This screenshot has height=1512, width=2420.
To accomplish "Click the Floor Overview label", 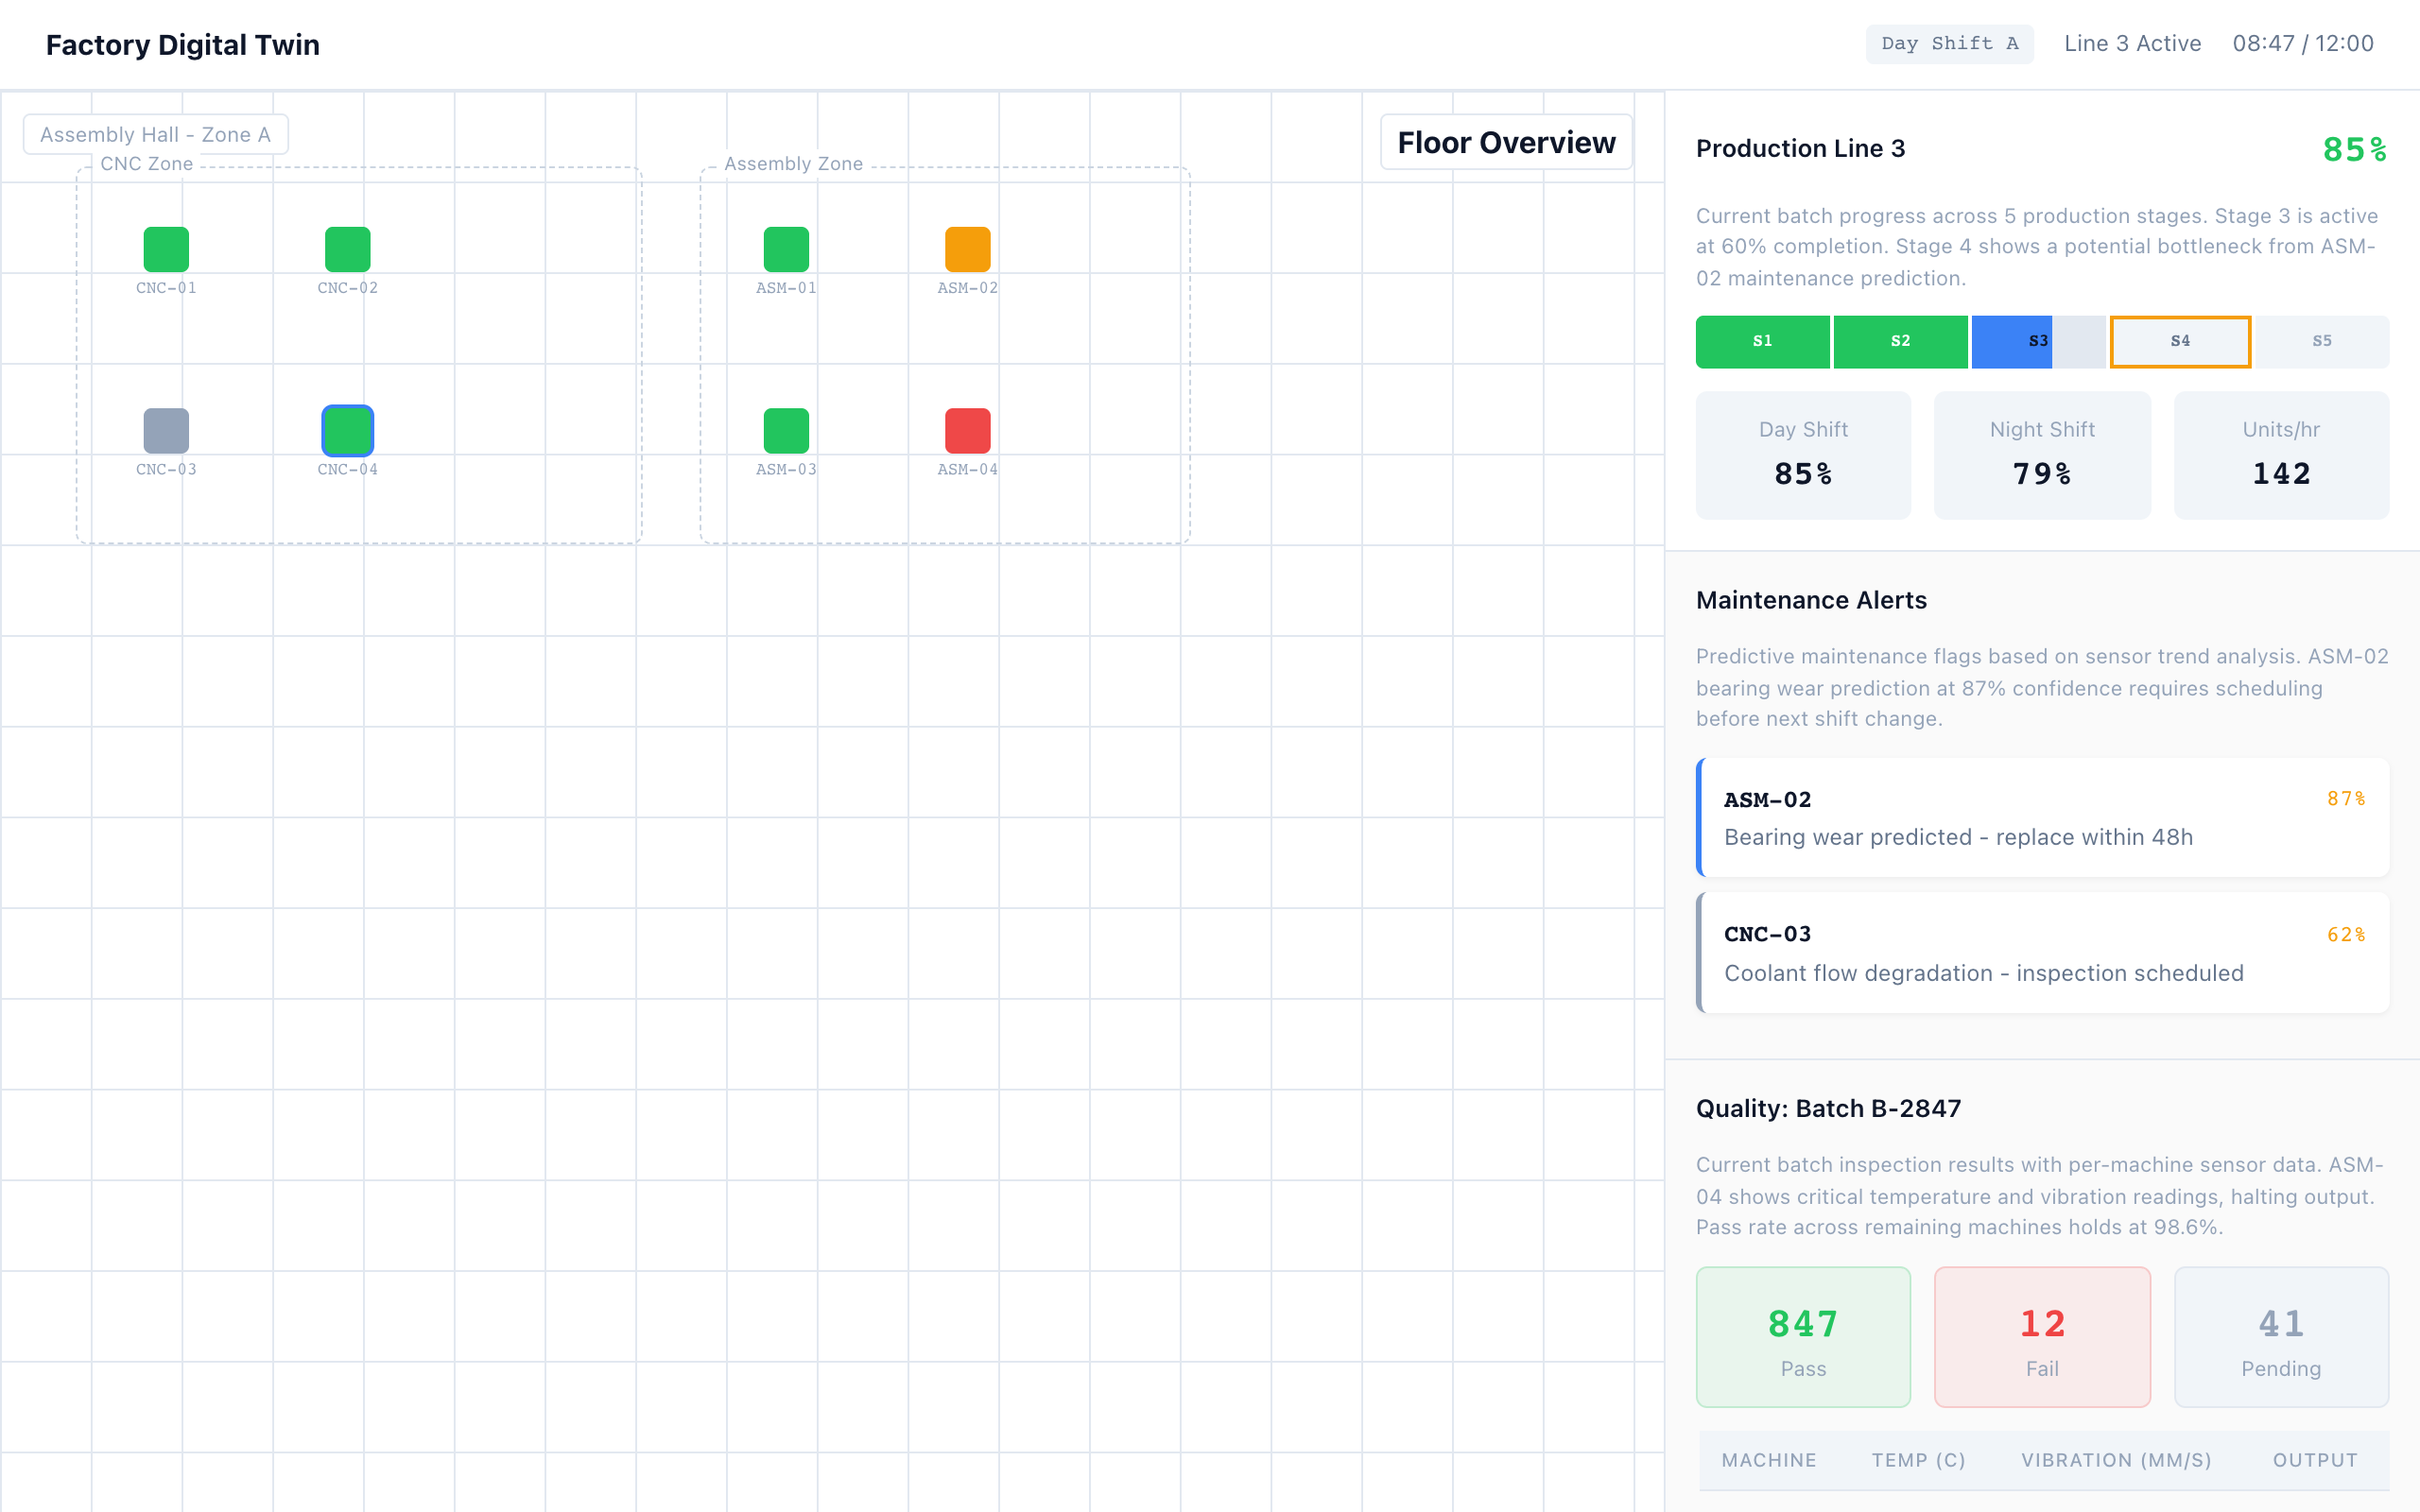I will (1506, 142).
